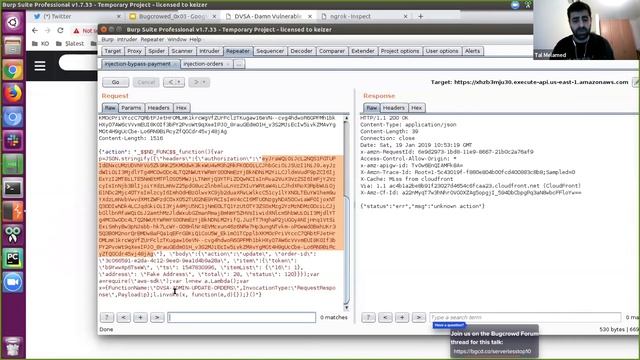Click the '+' search options in response panel
Image resolution: width=640 pixels, height=360 pixels.
coord(402,317)
